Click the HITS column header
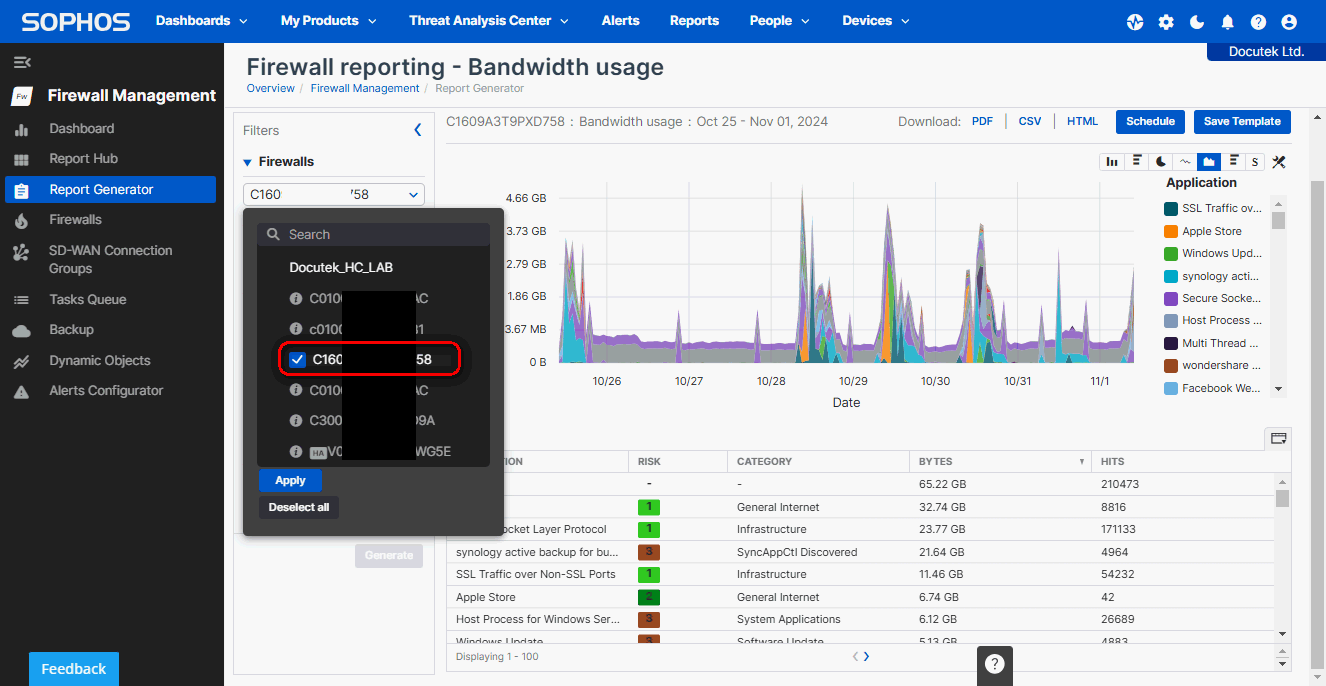The height and width of the screenshot is (686, 1326). tap(1112, 462)
